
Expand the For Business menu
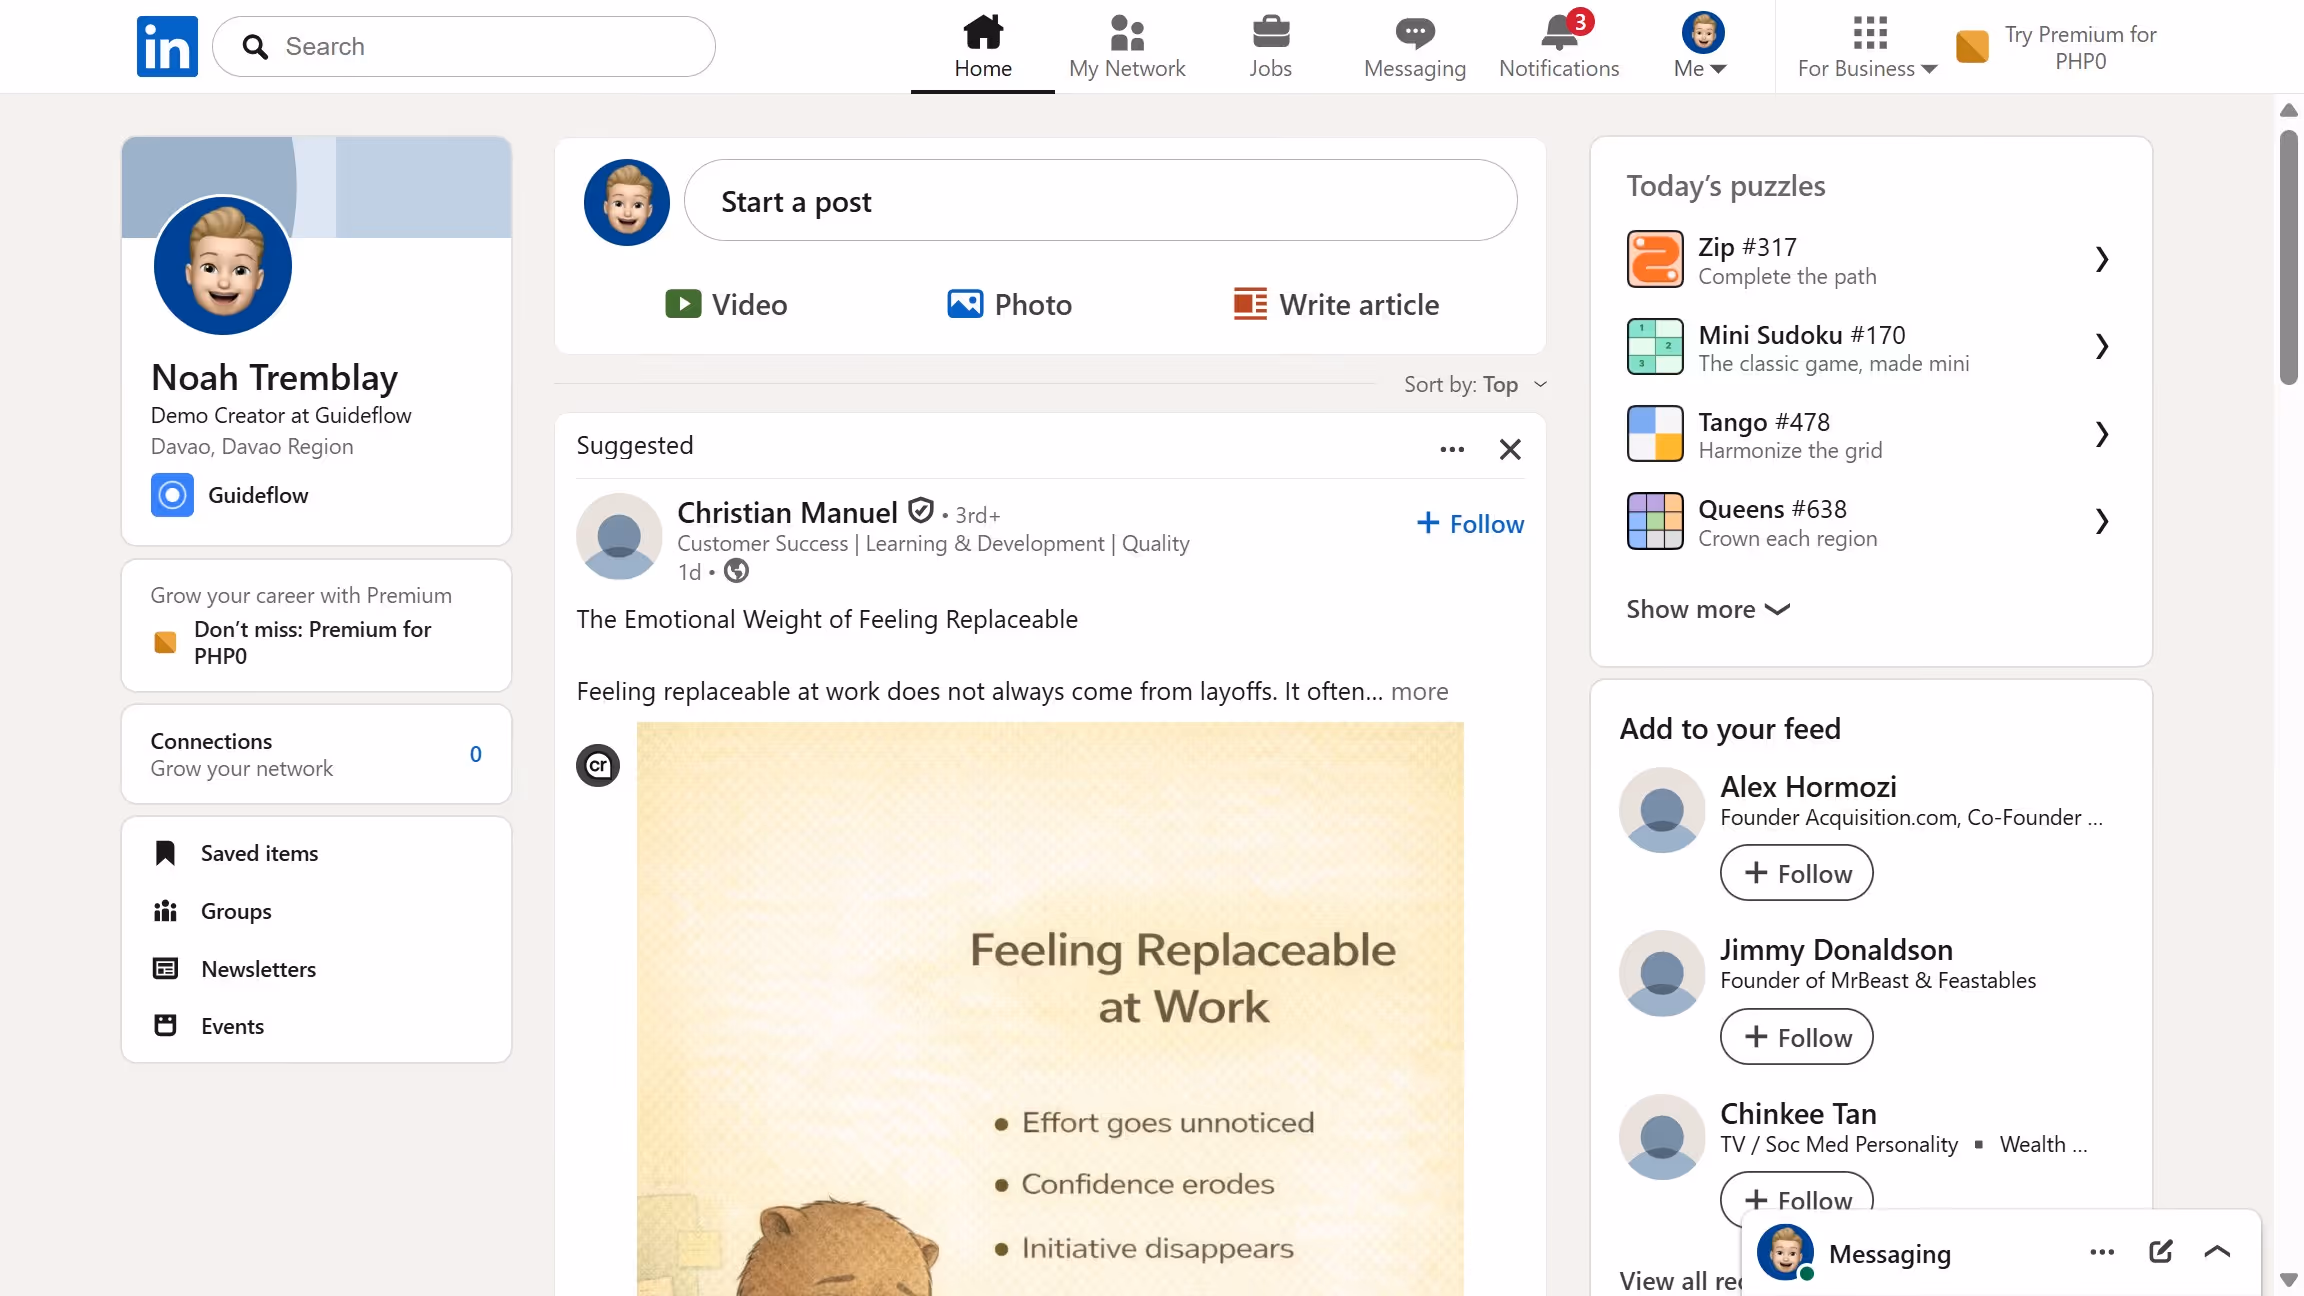click(x=1867, y=46)
